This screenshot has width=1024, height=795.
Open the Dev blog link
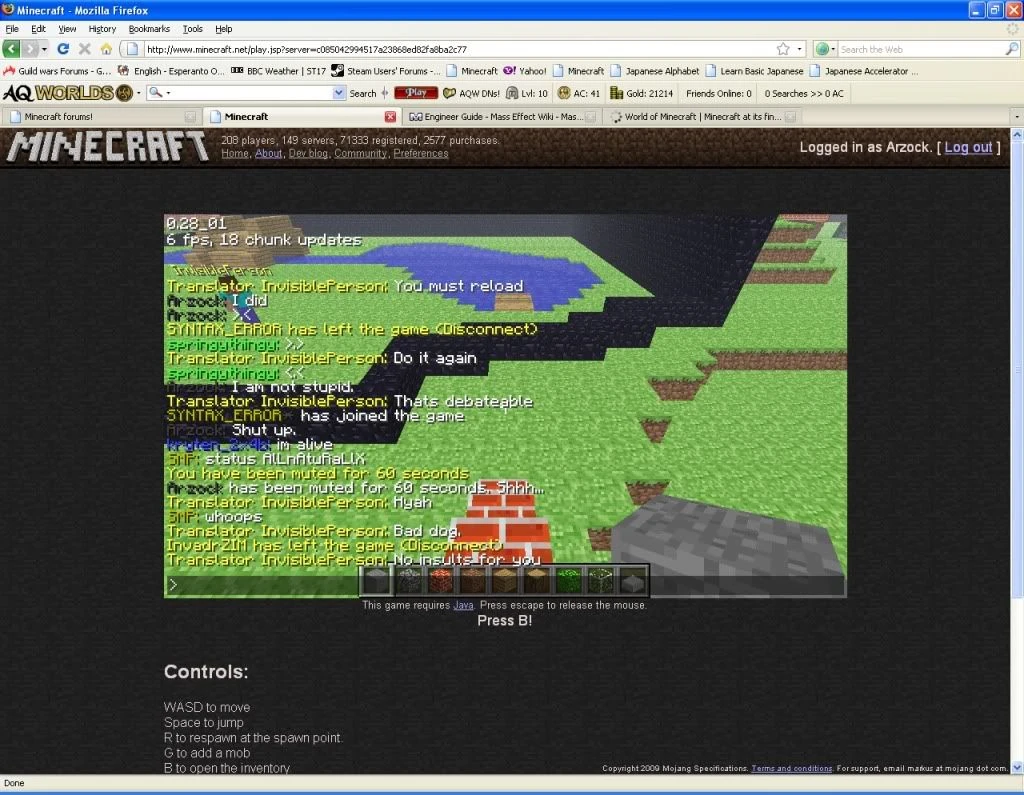pyautogui.click(x=308, y=154)
